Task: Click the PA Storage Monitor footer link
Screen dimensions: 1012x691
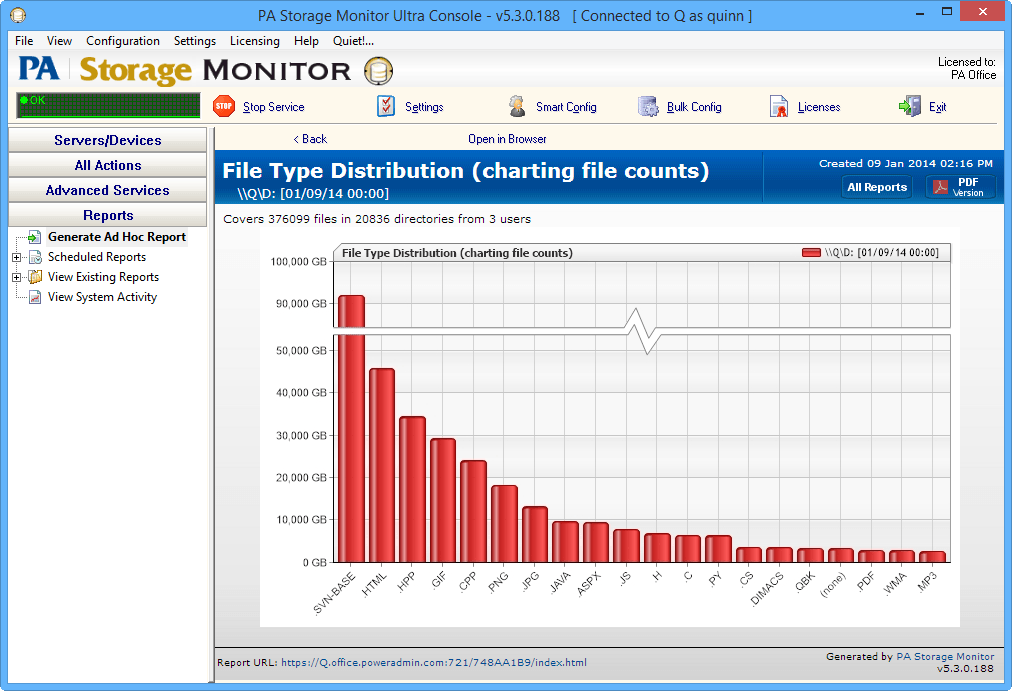Action: click(x=946, y=657)
